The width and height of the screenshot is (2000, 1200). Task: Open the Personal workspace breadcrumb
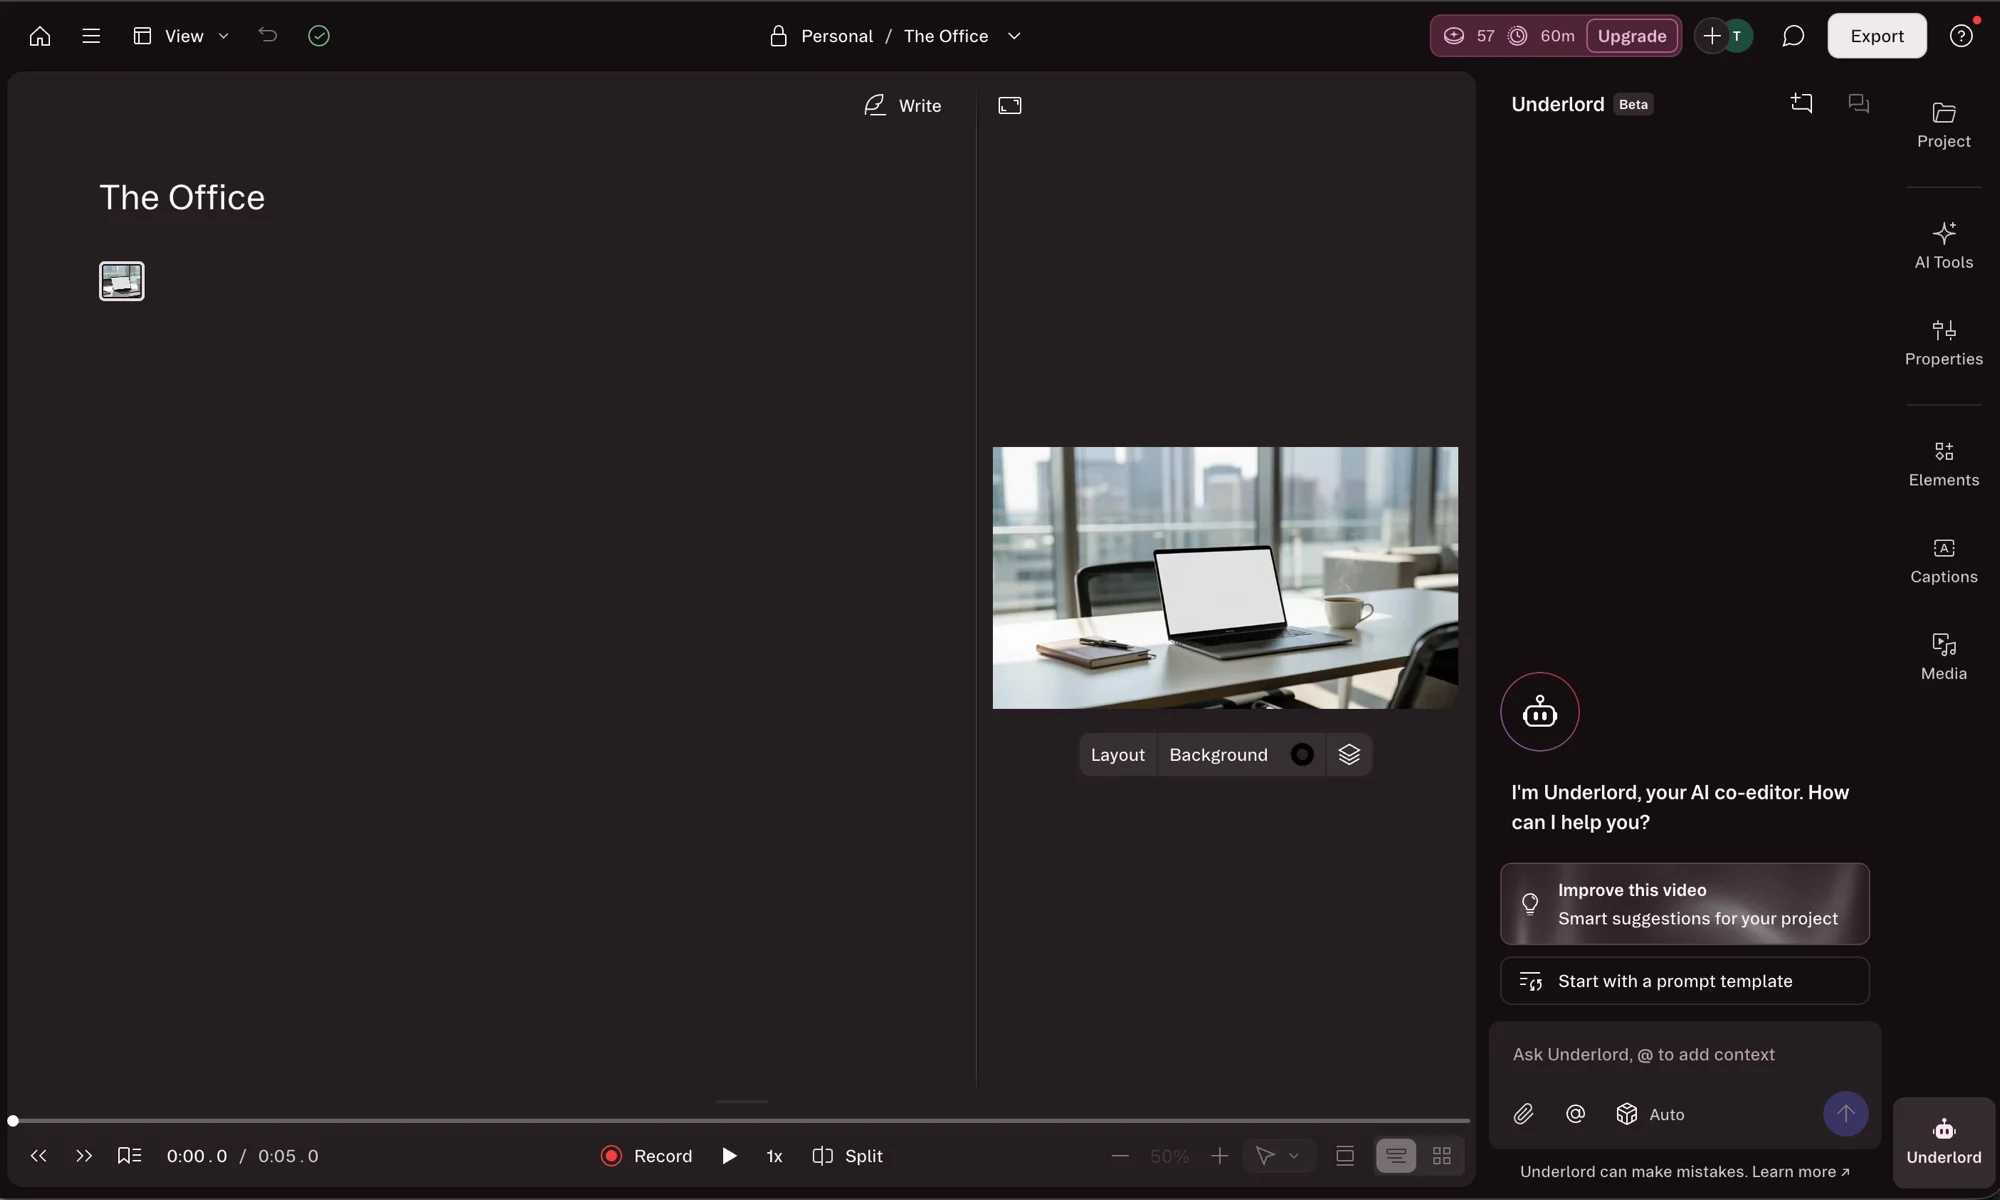(x=837, y=36)
